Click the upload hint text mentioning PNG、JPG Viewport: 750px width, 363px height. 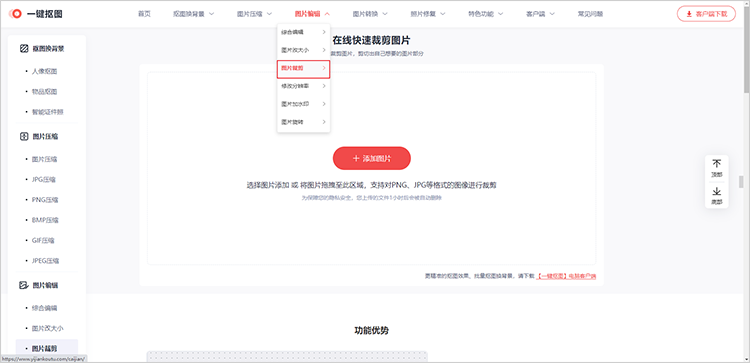point(371,185)
